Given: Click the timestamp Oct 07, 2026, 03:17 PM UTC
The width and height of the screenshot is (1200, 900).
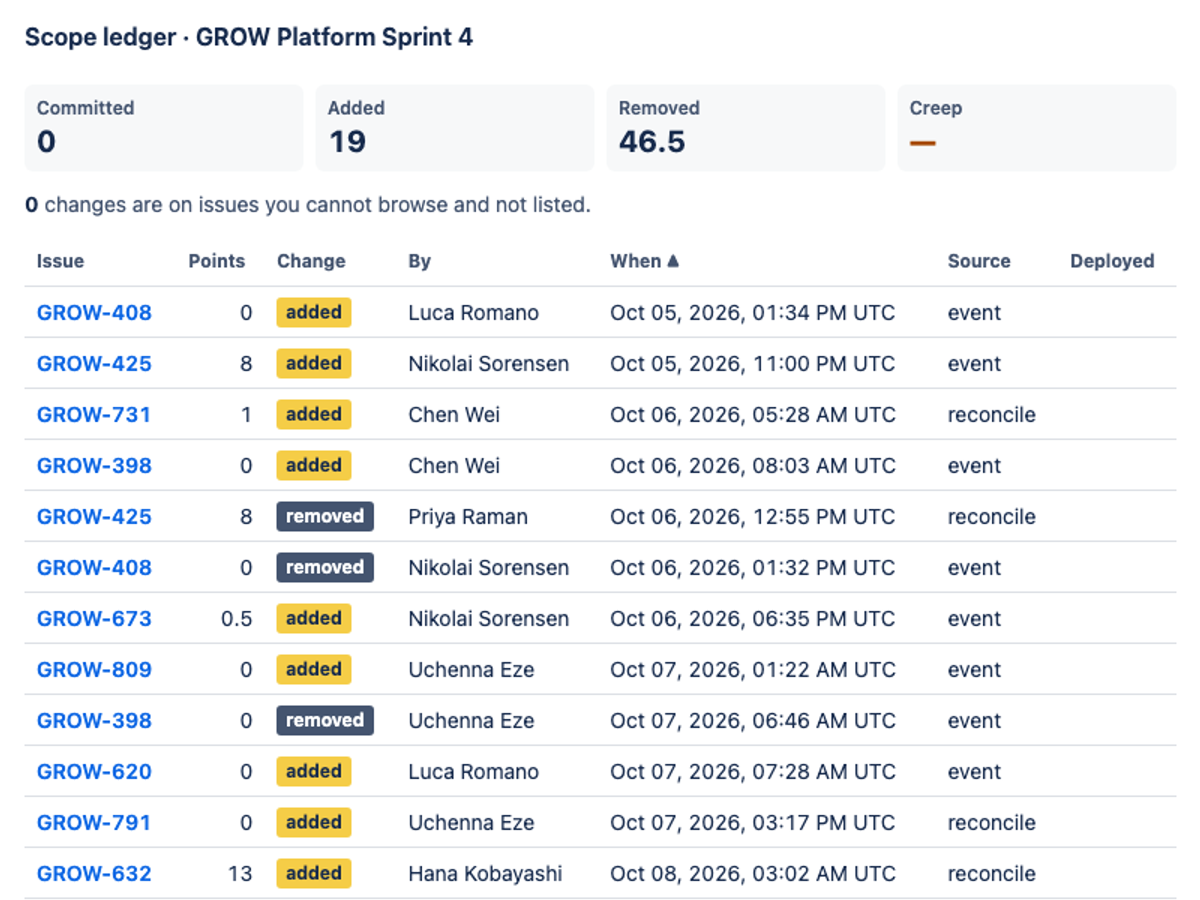Looking at the screenshot, I should (x=752, y=822).
